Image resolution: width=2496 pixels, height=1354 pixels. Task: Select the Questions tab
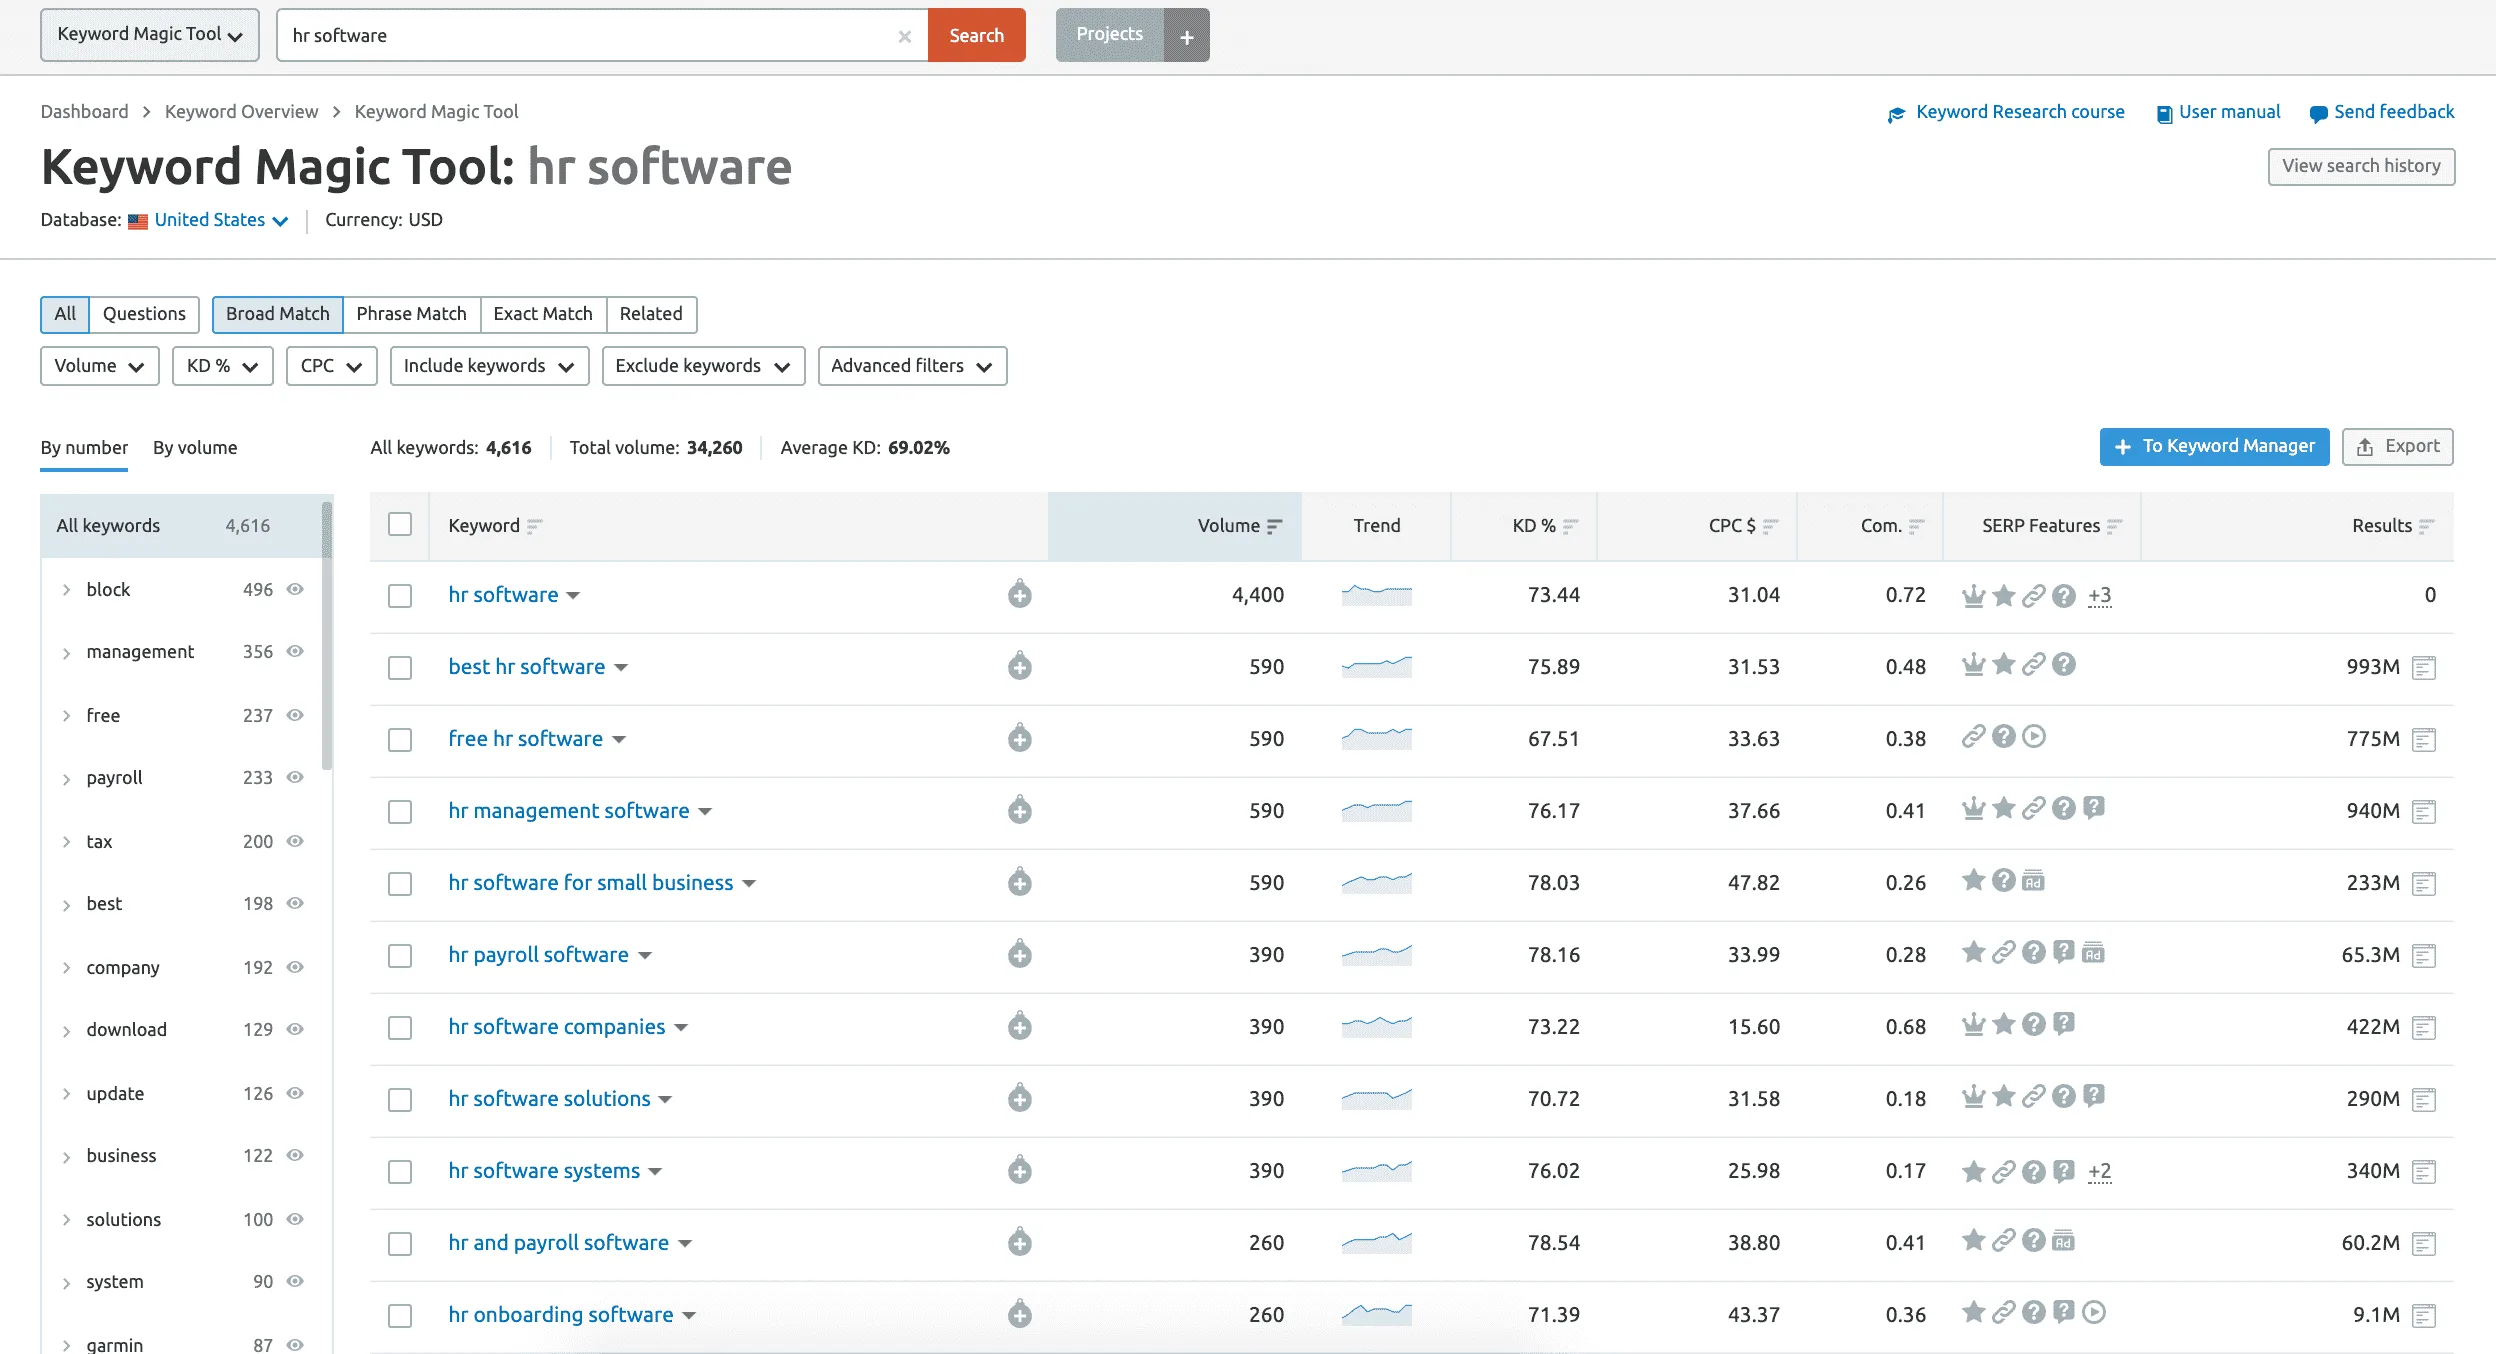(x=144, y=314)
